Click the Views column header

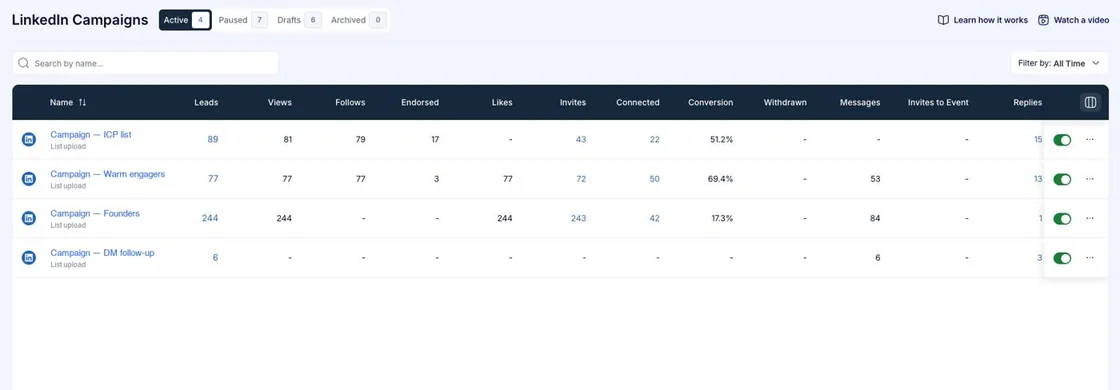[279, 103]
